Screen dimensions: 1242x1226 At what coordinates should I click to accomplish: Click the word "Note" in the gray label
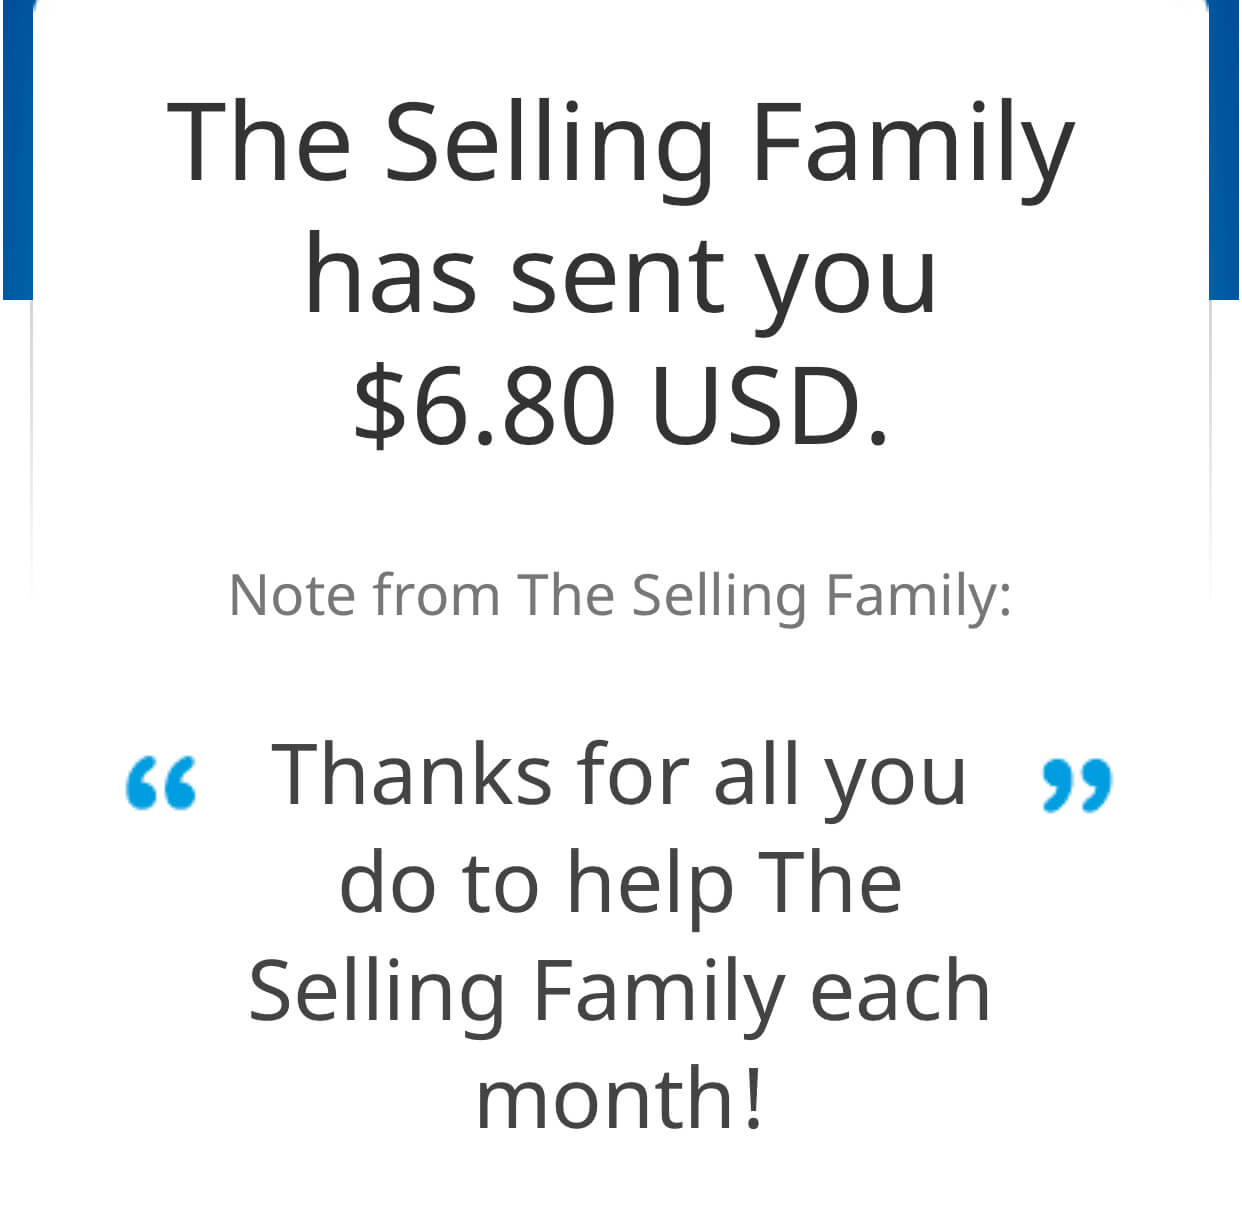292,595
